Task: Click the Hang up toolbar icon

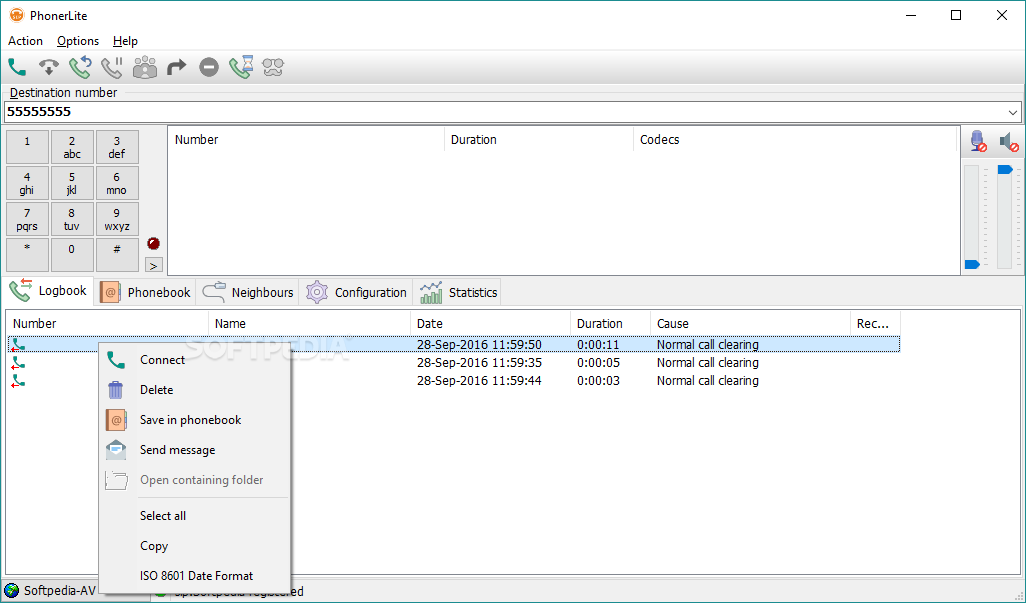Action: pyautogui.click(x=48, y=67)
